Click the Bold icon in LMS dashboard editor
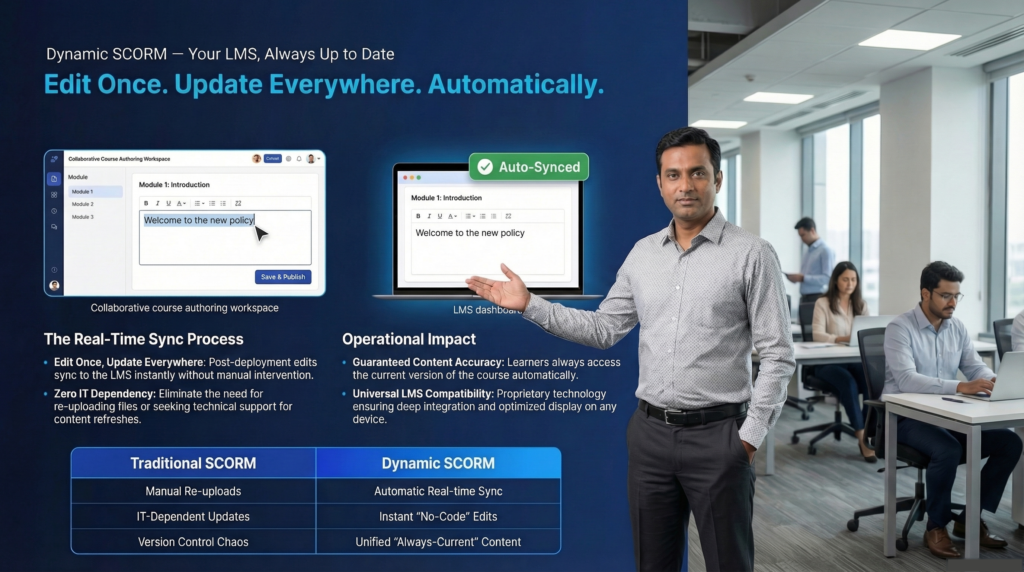Viewport: 1024px width, 572px height. click(x=418, y=215)
